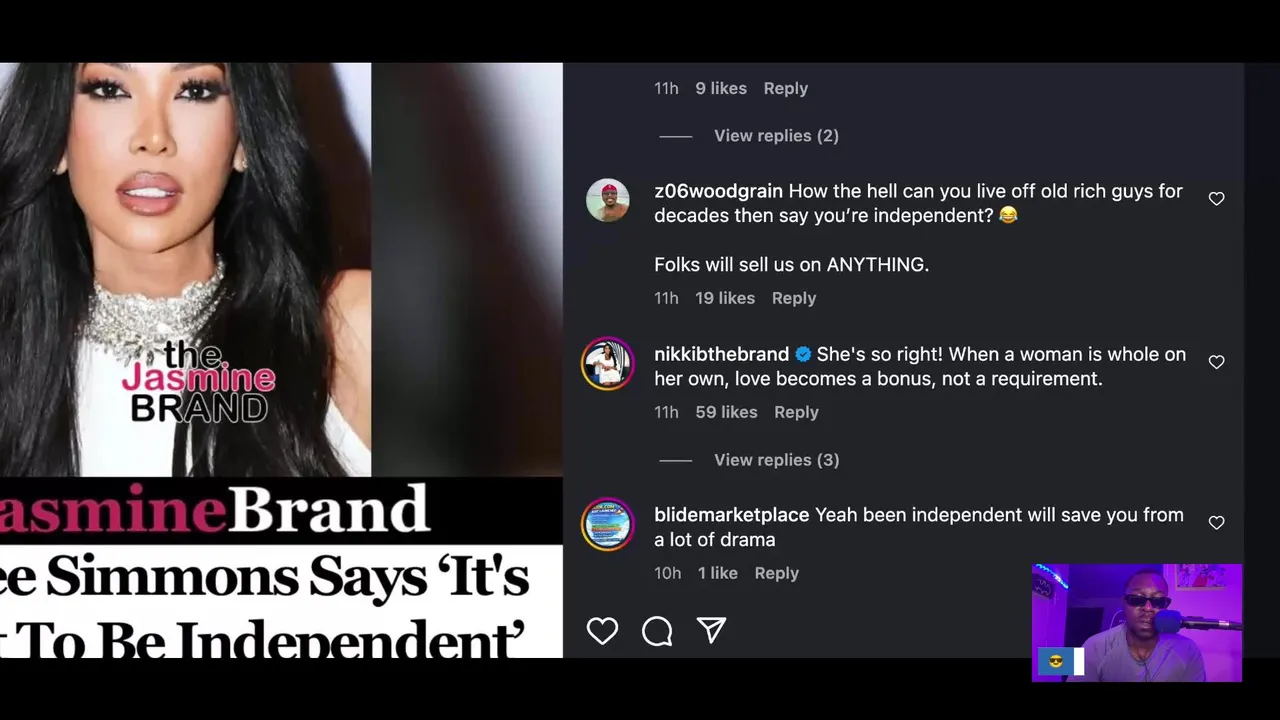Image resolution: width=1280 pixels, height=720 pixels.
Task: Open z06woodgrain profile avatar
Action: (608, 201)
